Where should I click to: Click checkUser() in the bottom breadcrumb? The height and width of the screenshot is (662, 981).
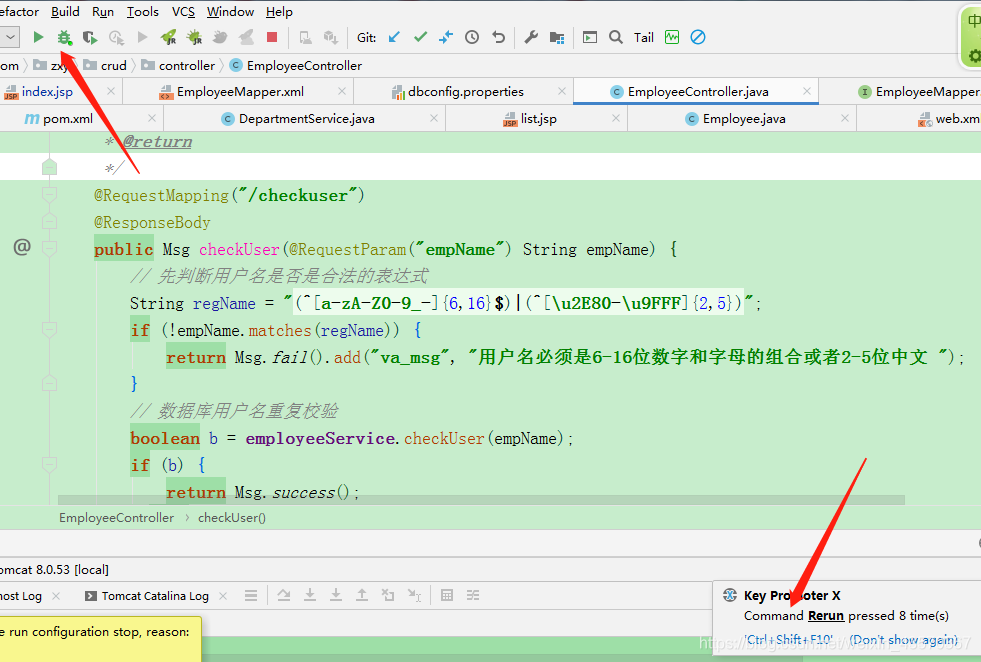[x=231, y=517]
